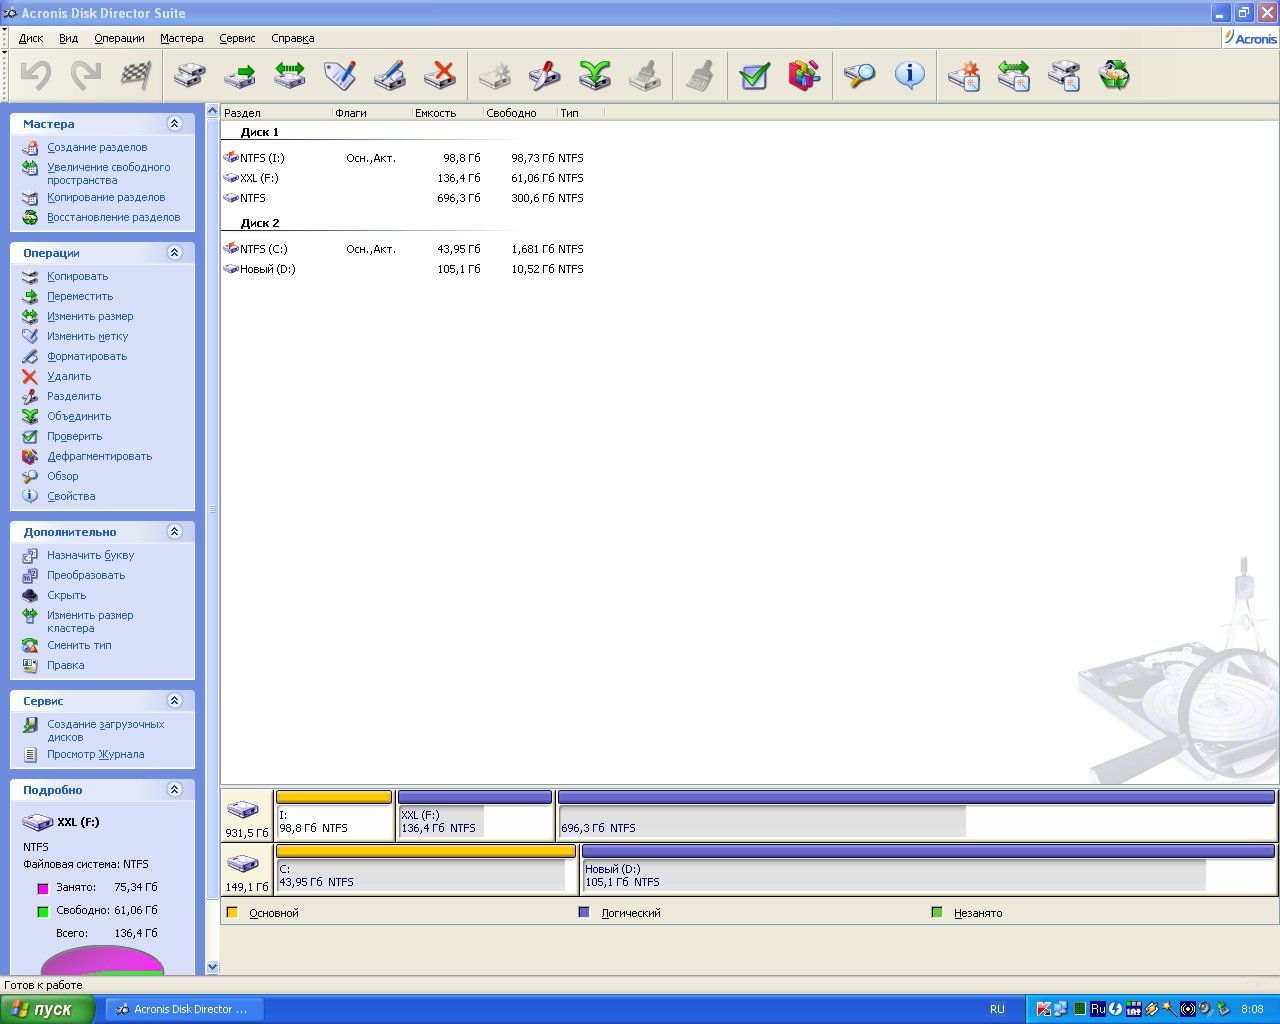
Task: Collapse the Дополнительно sidebar panel
Action: 175,532
